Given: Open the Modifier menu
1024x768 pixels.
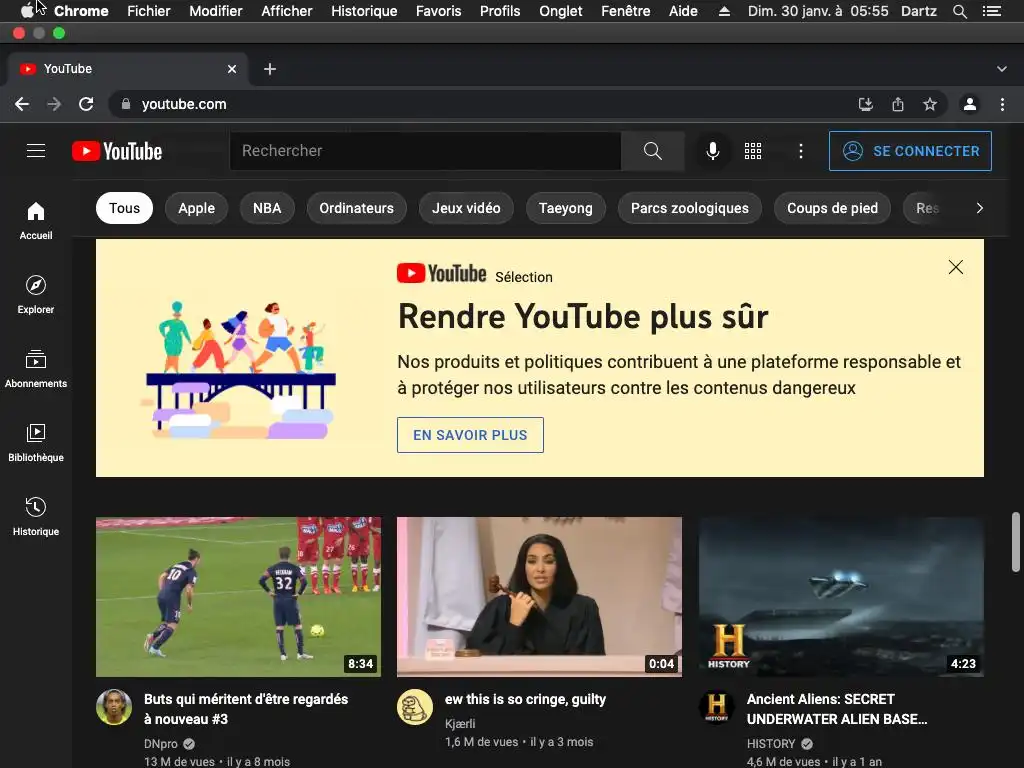Looking at the screenshot, I should pyautogui.click(x=216, y=11).
